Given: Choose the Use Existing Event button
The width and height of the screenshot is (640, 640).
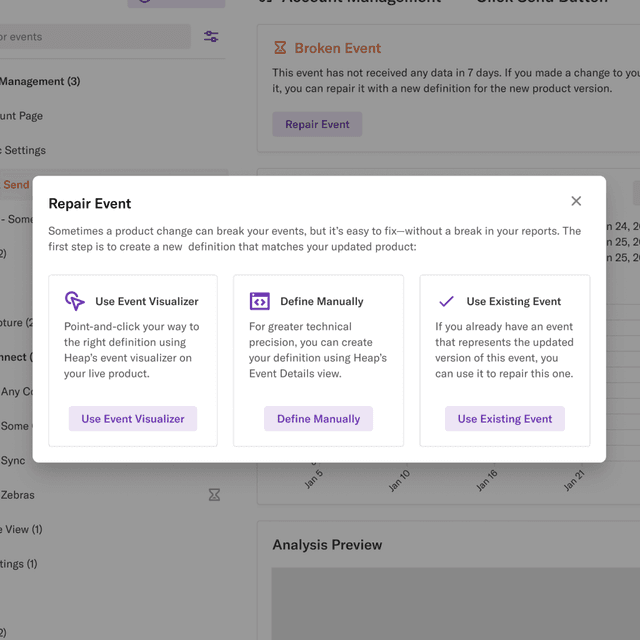Looking at the screenshot, I should point(505,419).
